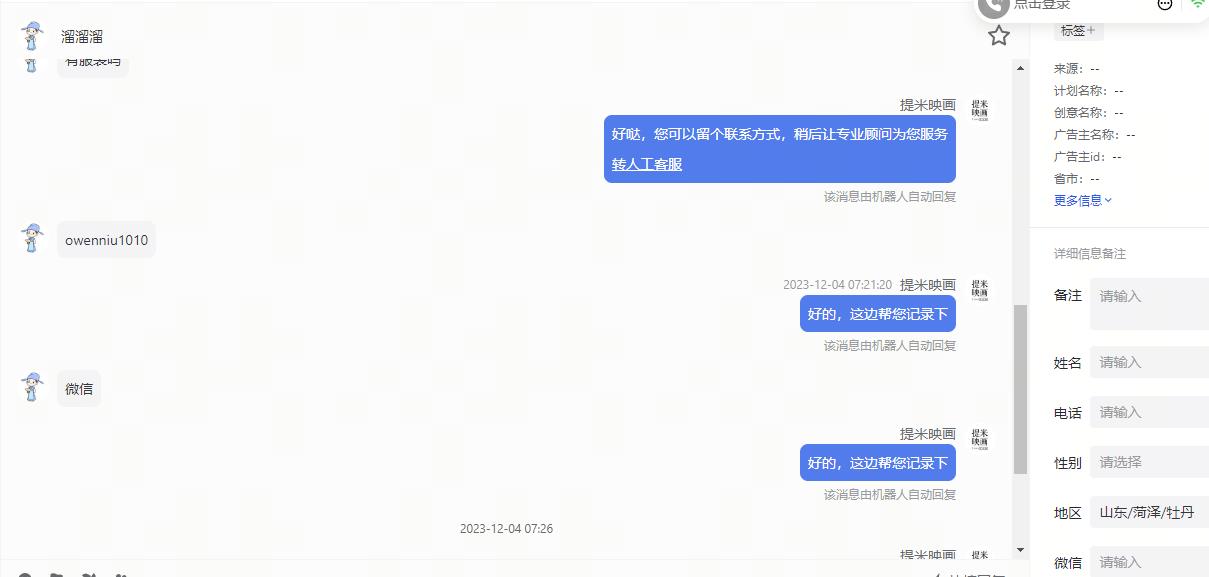This screenshot has height=577, width=1209.
Task: Open the 地区 region selector
Action: click(x=1149, y=512)
